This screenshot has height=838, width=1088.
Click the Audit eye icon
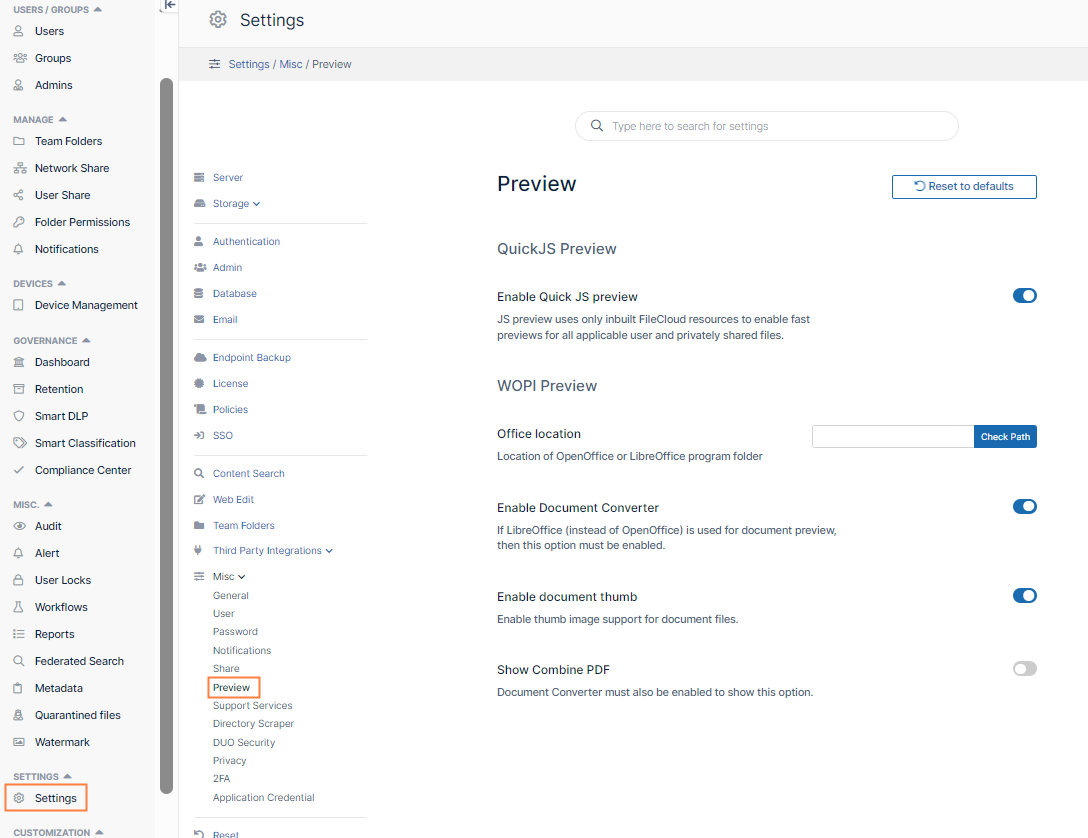click(18, 526)
